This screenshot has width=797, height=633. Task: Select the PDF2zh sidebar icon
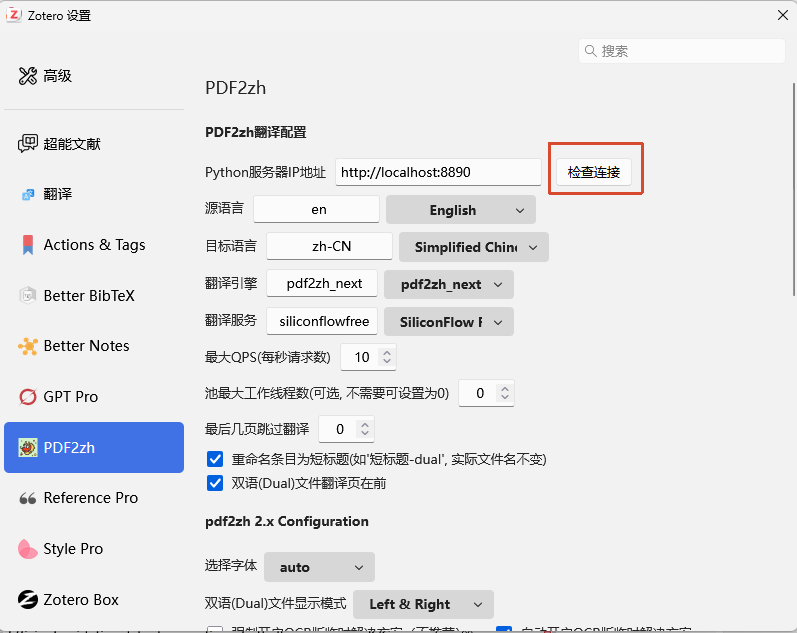(x=28, y=447)
